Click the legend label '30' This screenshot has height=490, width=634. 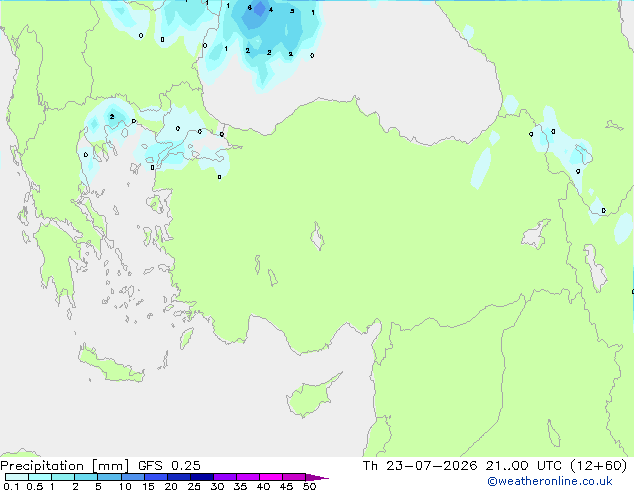point(217,486)
